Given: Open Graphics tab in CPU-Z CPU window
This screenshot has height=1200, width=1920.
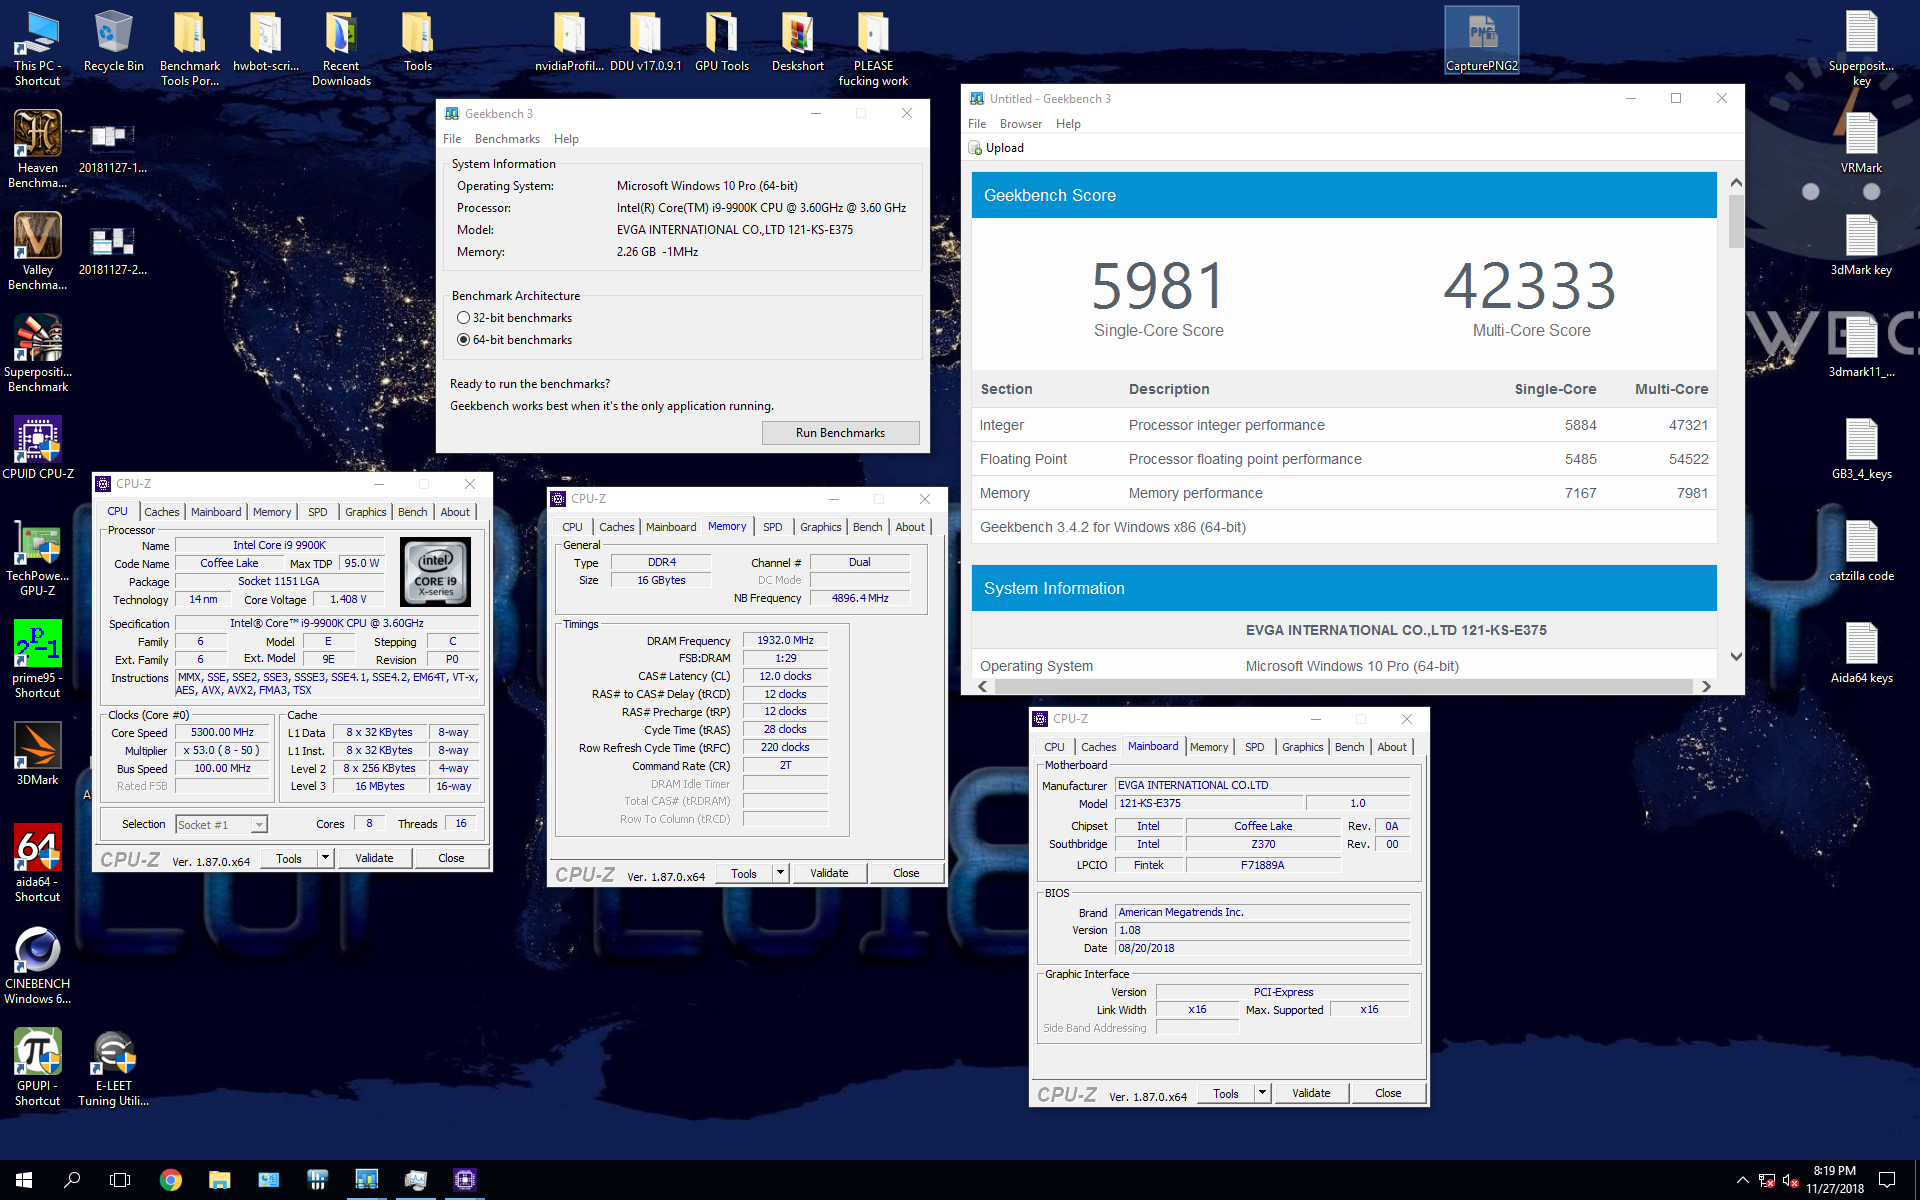Looking at the screenshot, I should point(365,512).
